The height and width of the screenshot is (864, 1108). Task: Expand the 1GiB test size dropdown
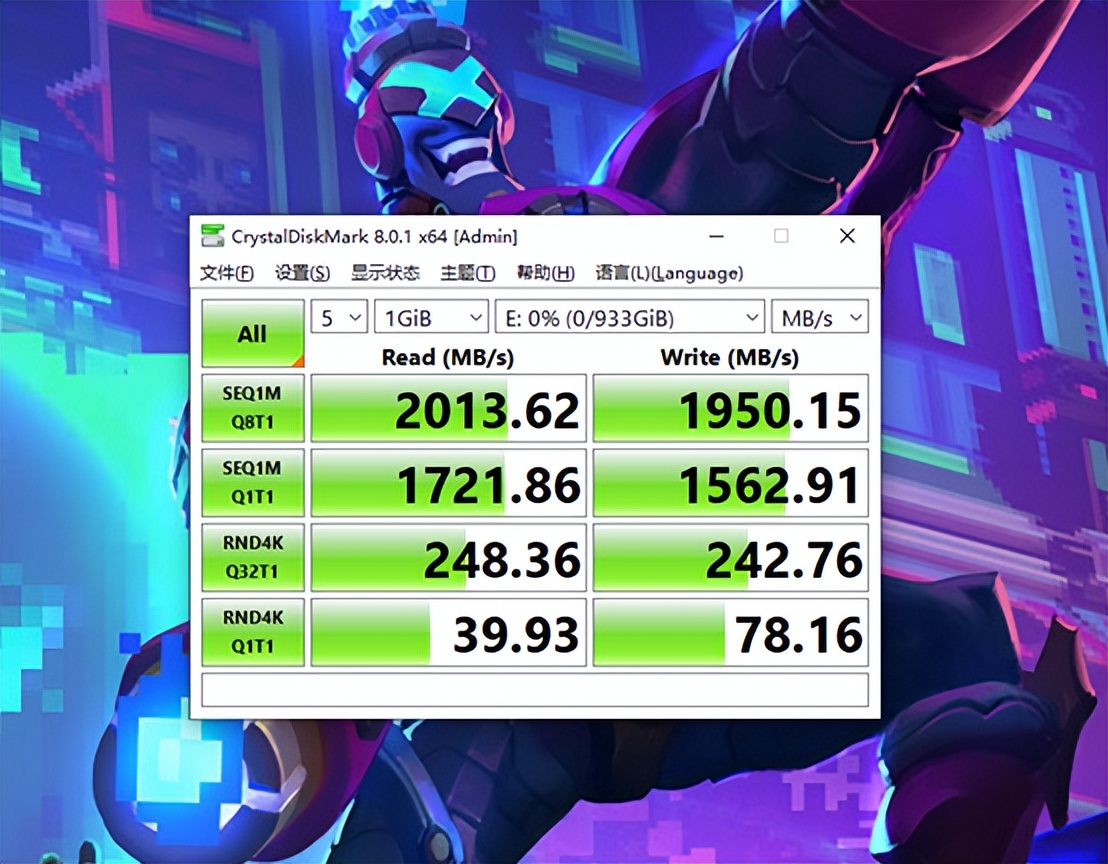(431, 317)
